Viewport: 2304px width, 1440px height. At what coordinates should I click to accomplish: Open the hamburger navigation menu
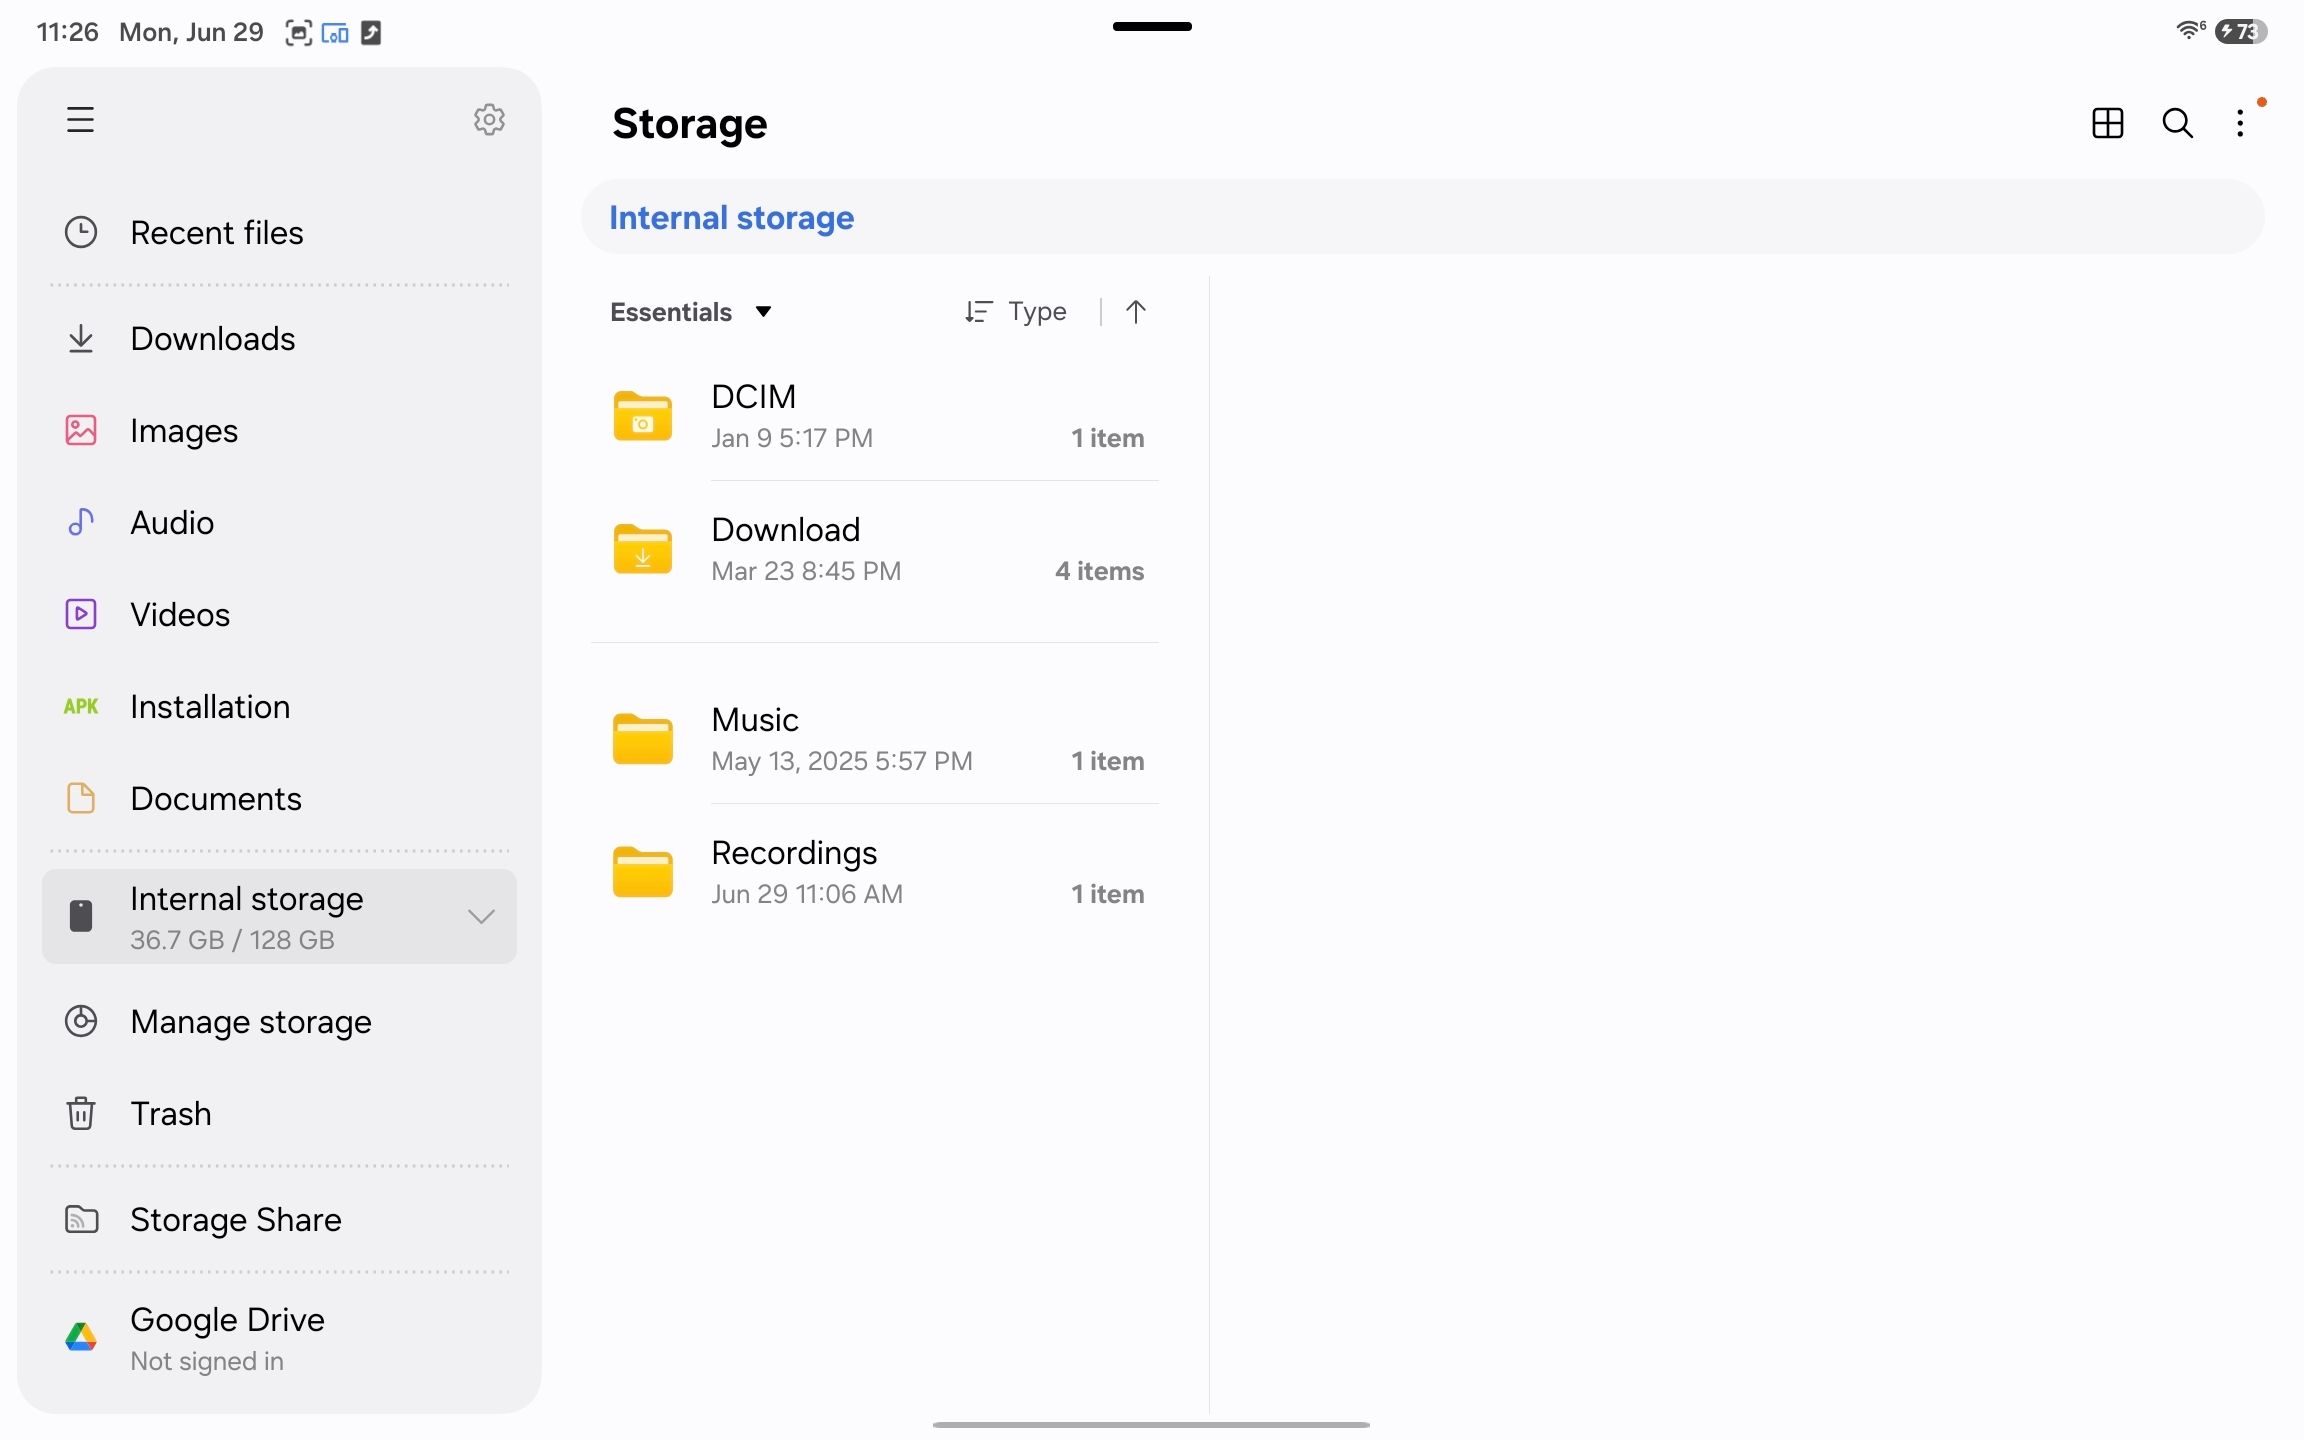pos(80,120)
